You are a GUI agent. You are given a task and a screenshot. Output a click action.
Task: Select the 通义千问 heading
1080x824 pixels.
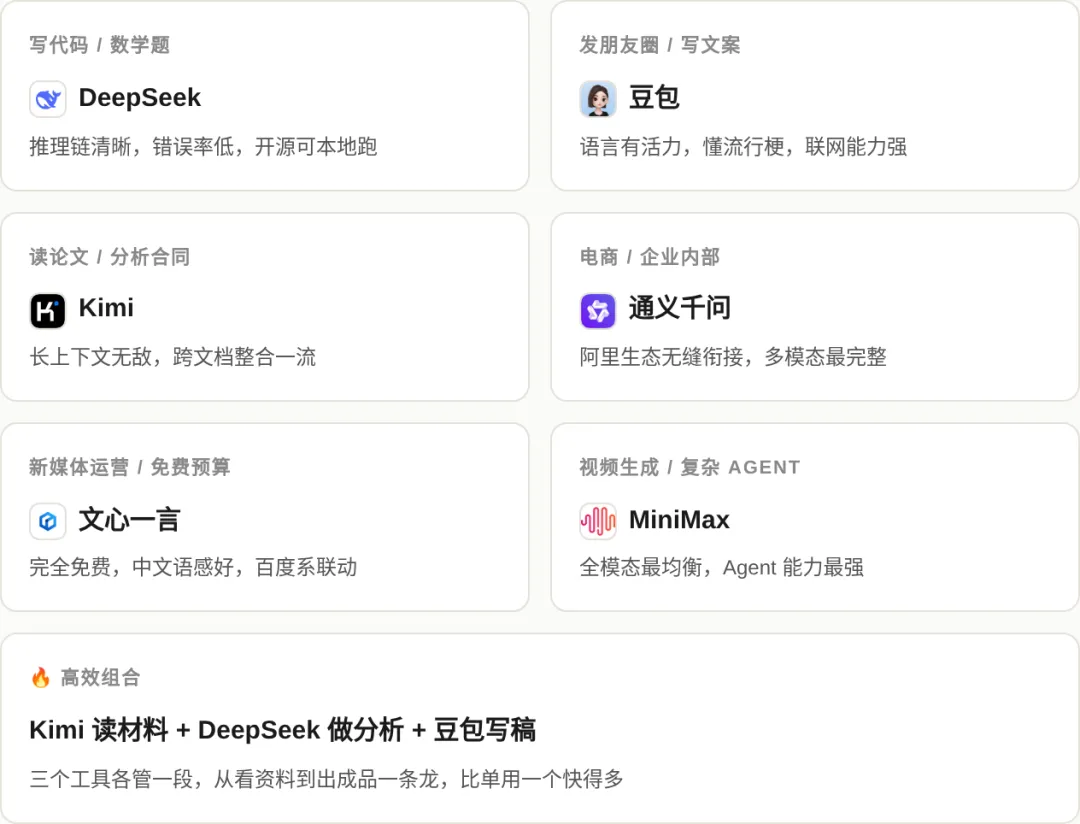(x=679, y=308)
